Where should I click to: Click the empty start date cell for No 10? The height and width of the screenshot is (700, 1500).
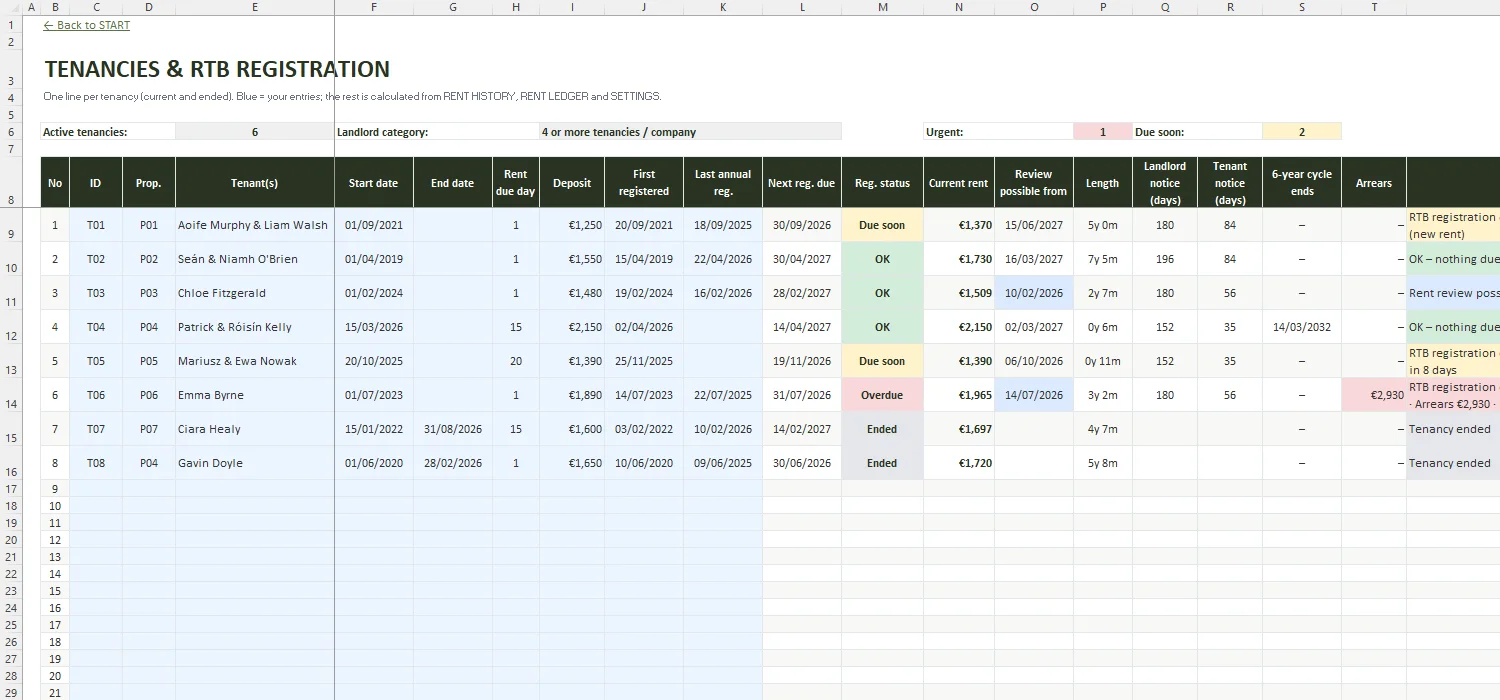pos(373,505)
